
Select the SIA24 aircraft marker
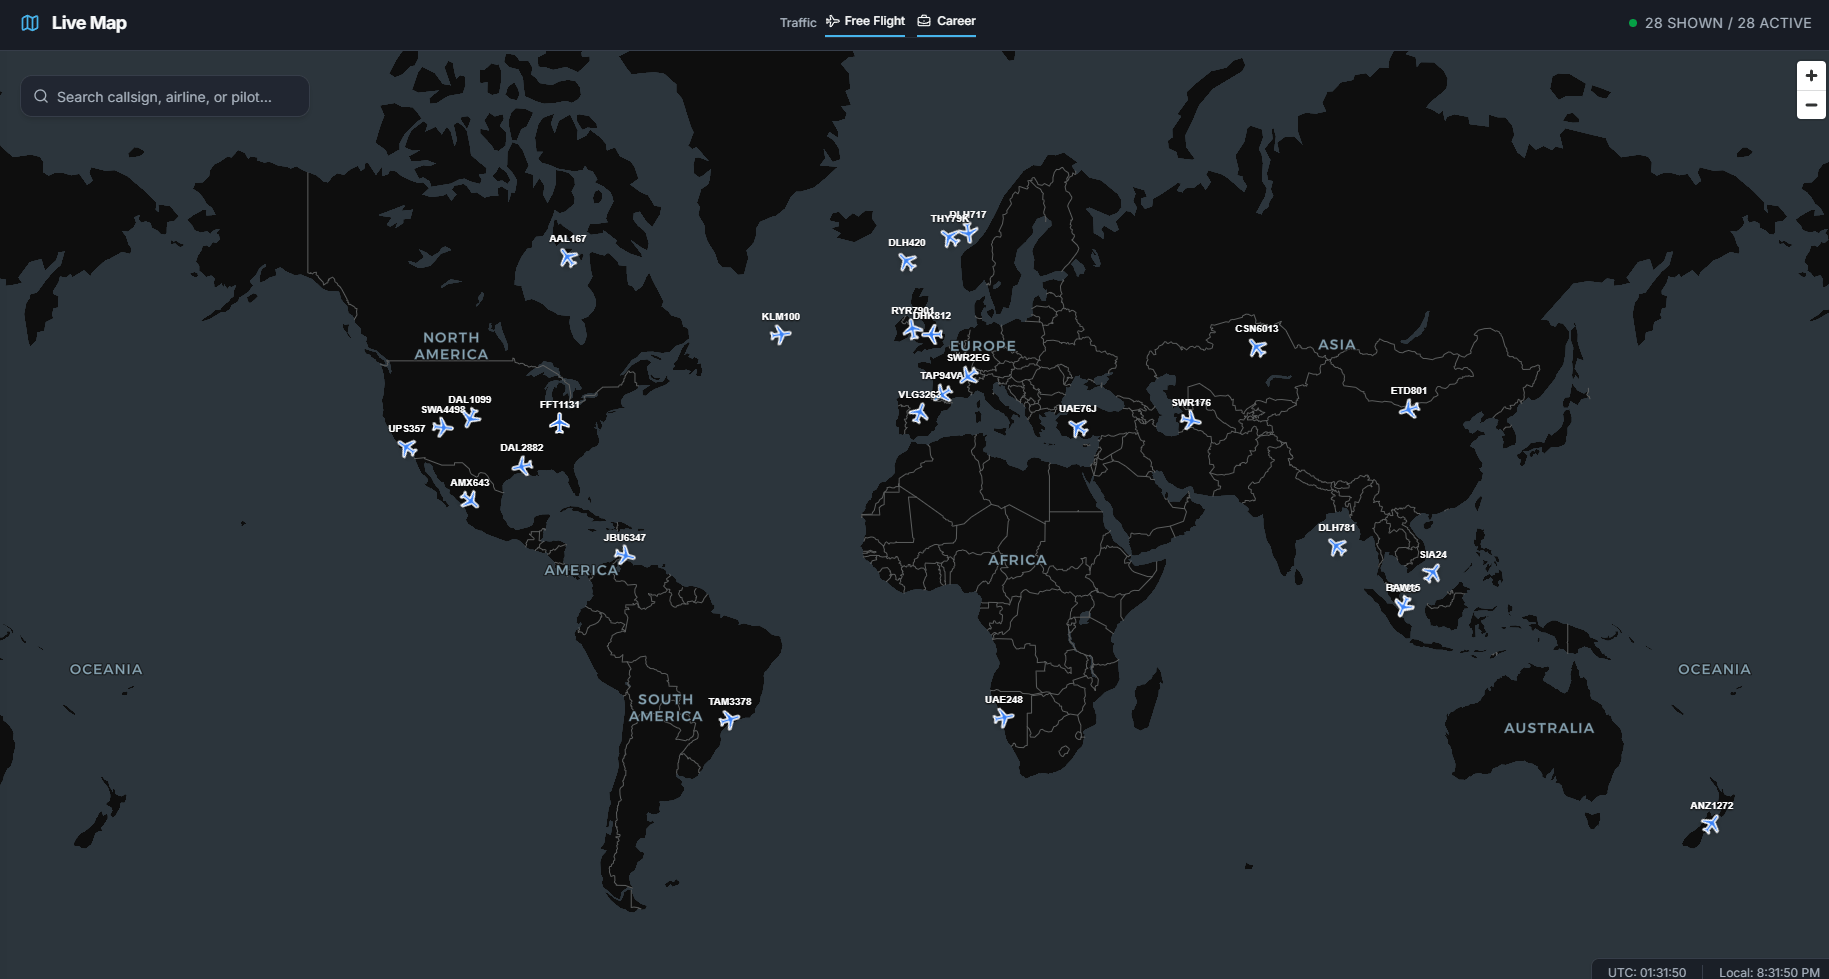[1432, 573]
